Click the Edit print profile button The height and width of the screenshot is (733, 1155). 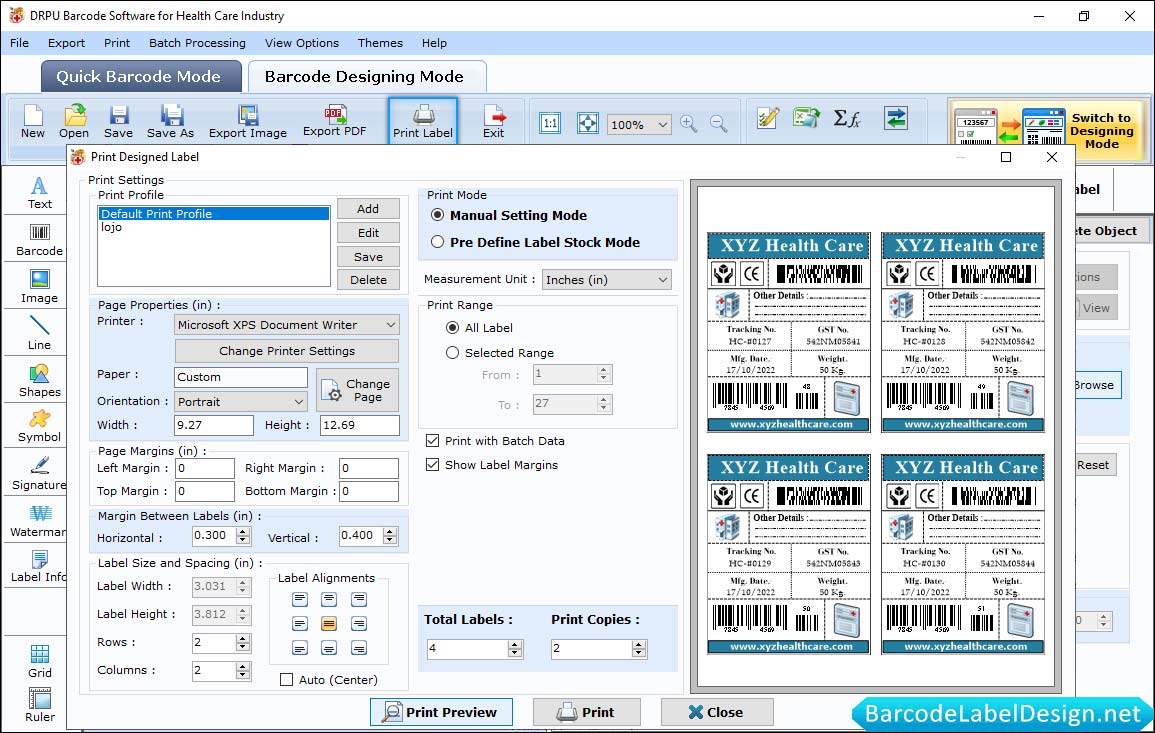(x=368, y=233)
